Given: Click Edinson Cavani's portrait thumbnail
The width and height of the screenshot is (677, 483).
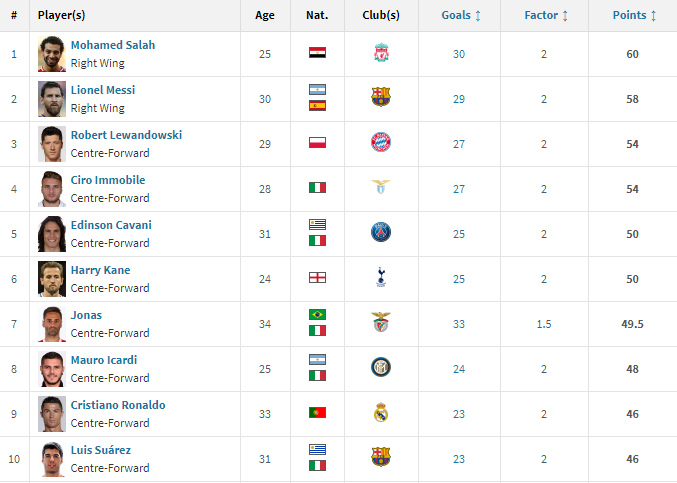Looking at the screenshot, I should tap(52, 233).
